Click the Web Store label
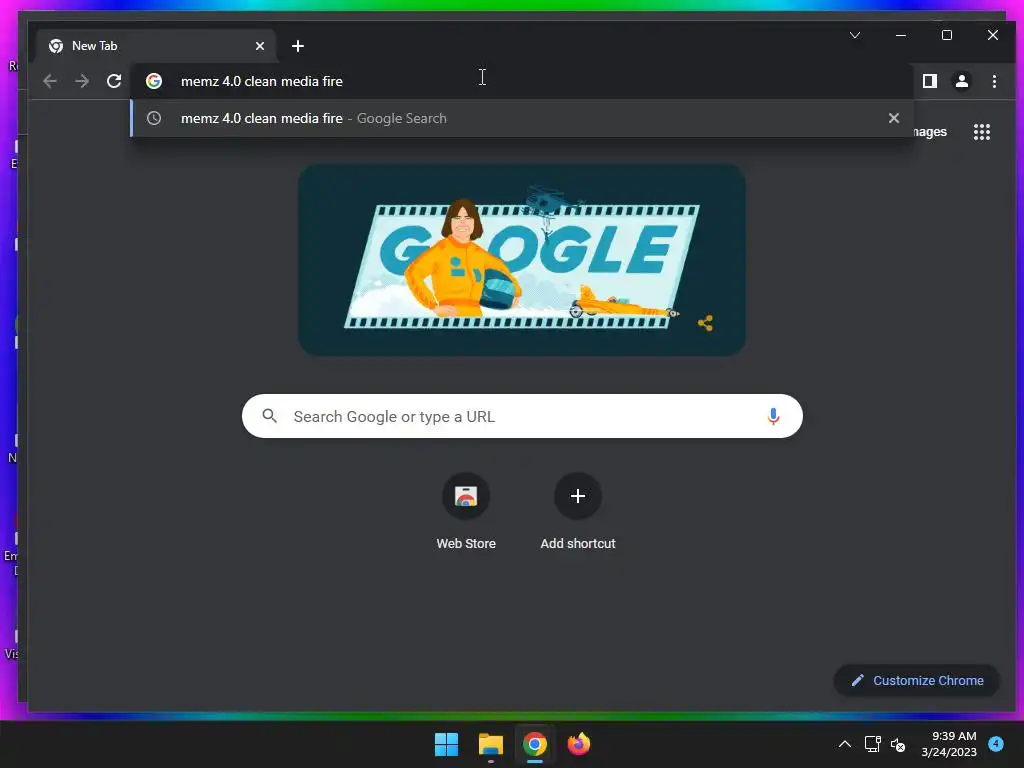This screenshot has height=768, width=1024. click(466, 543)
